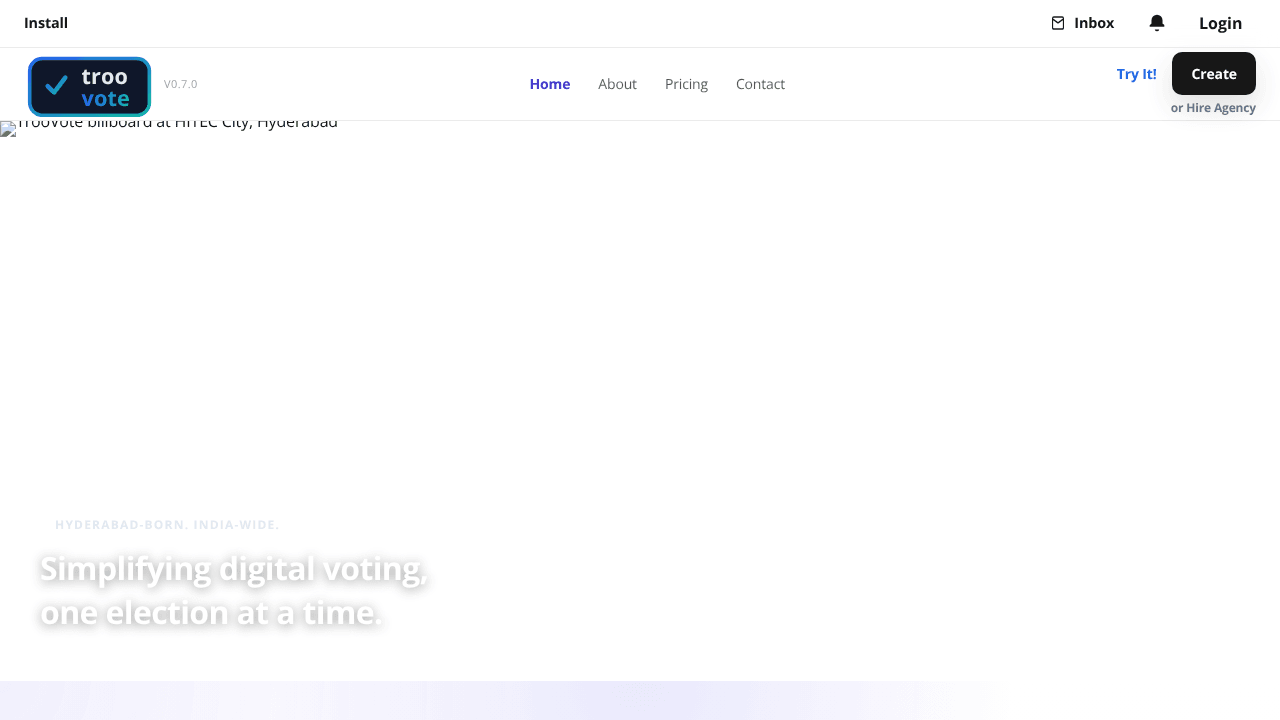
Task: Open the Inbox link
Action: click(x=1082, y=23)
